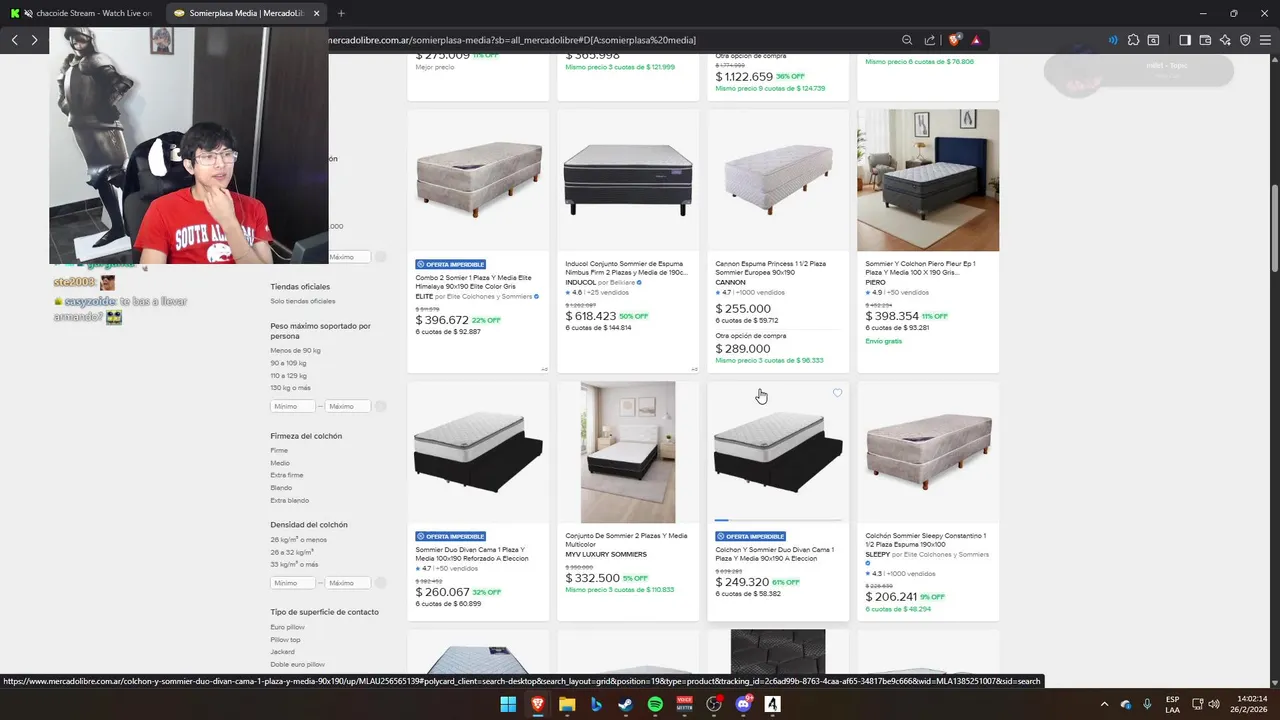Open the clock and date in taskbar
The image size is (1280, 720).
[1249, 704]
